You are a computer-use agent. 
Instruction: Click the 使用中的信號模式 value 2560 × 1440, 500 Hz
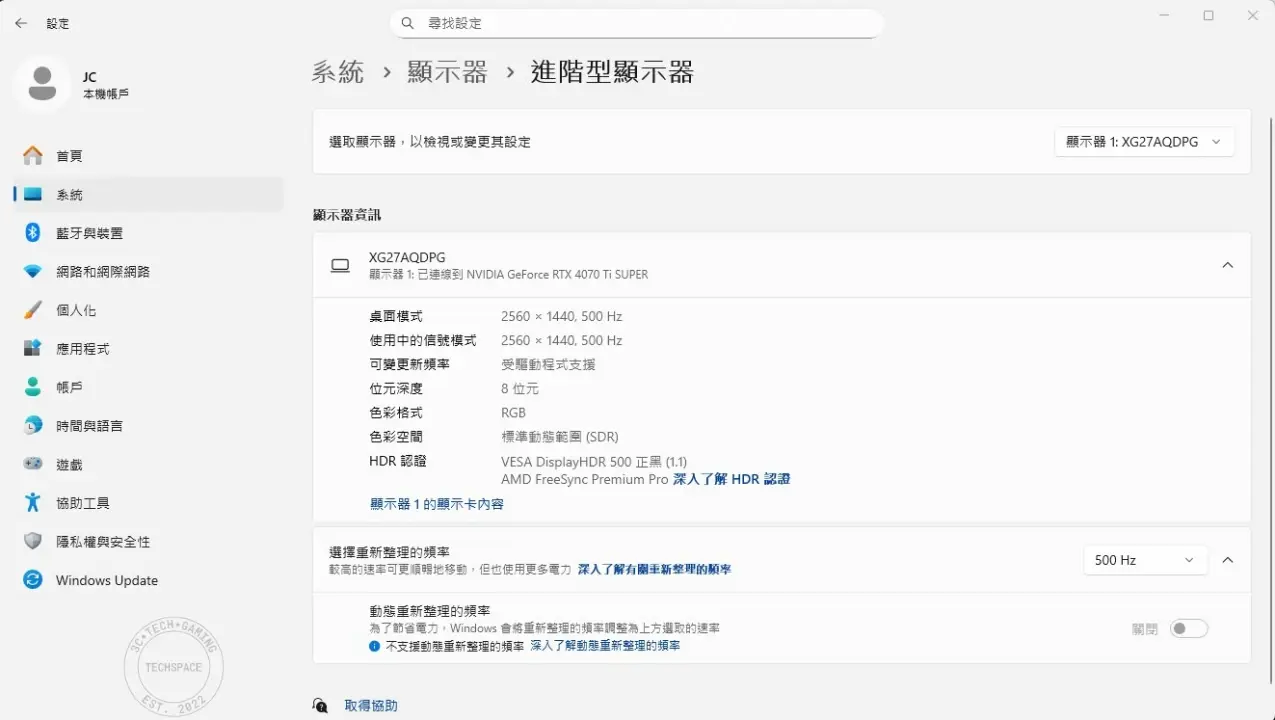click(x=561, y=341)
